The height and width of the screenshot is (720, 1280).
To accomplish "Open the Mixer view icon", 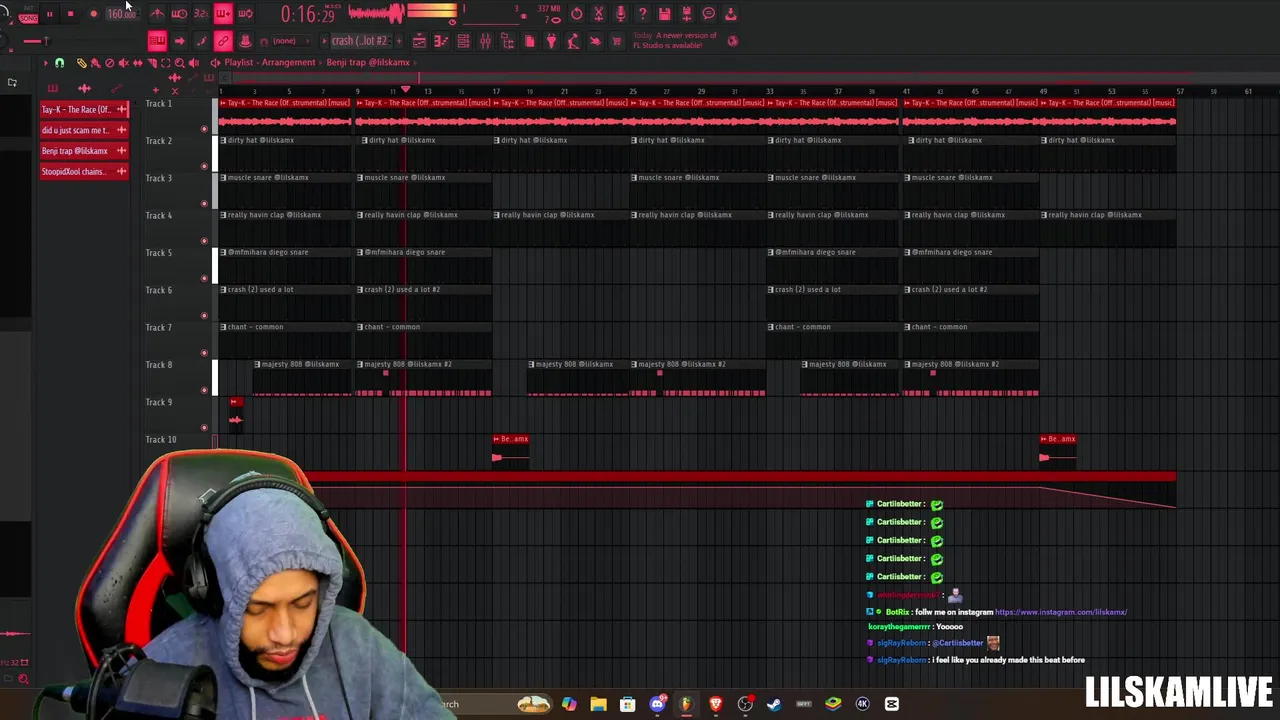I will pos(485,41).
